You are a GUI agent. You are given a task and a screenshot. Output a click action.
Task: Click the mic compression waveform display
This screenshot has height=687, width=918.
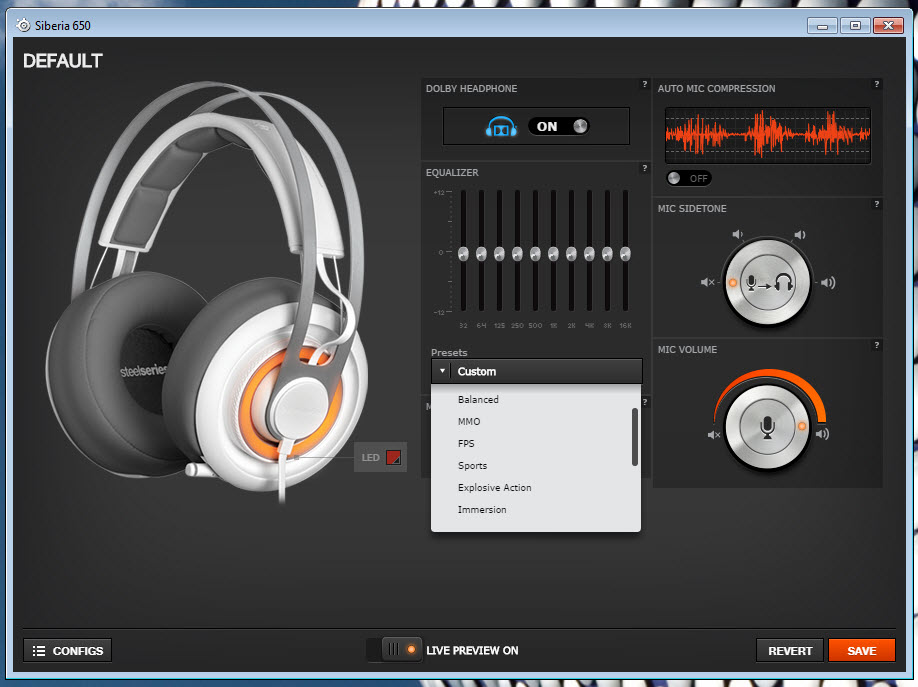[x=768, y=135]
